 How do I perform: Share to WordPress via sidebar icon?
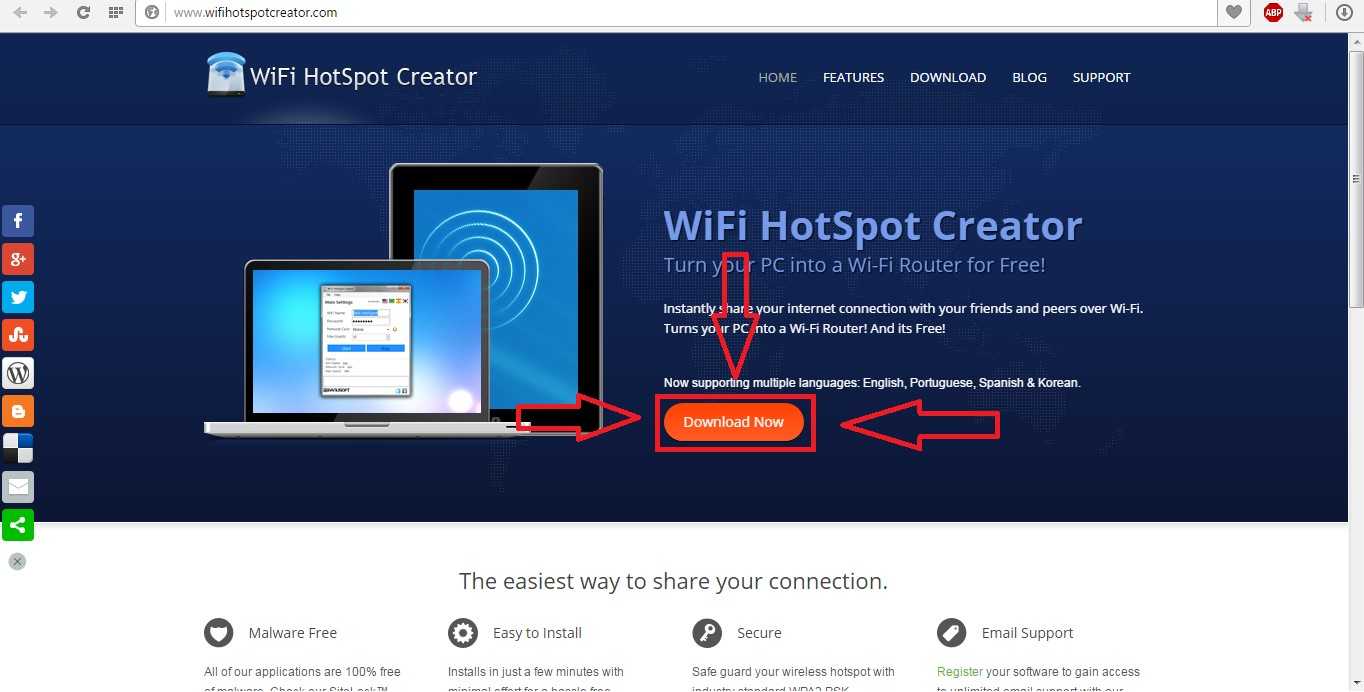point(18,373)
